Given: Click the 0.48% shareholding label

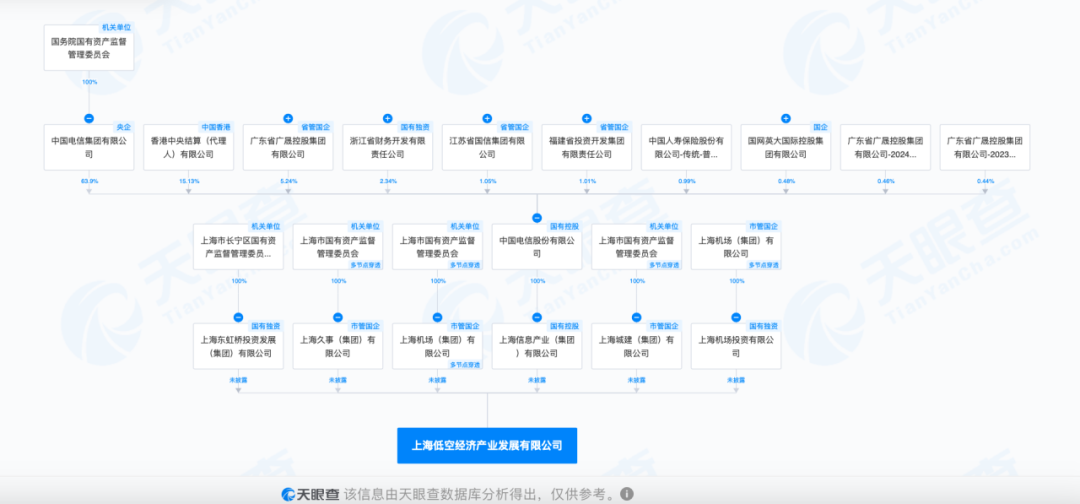Looking at the screenshot, I should pos(786,181).
